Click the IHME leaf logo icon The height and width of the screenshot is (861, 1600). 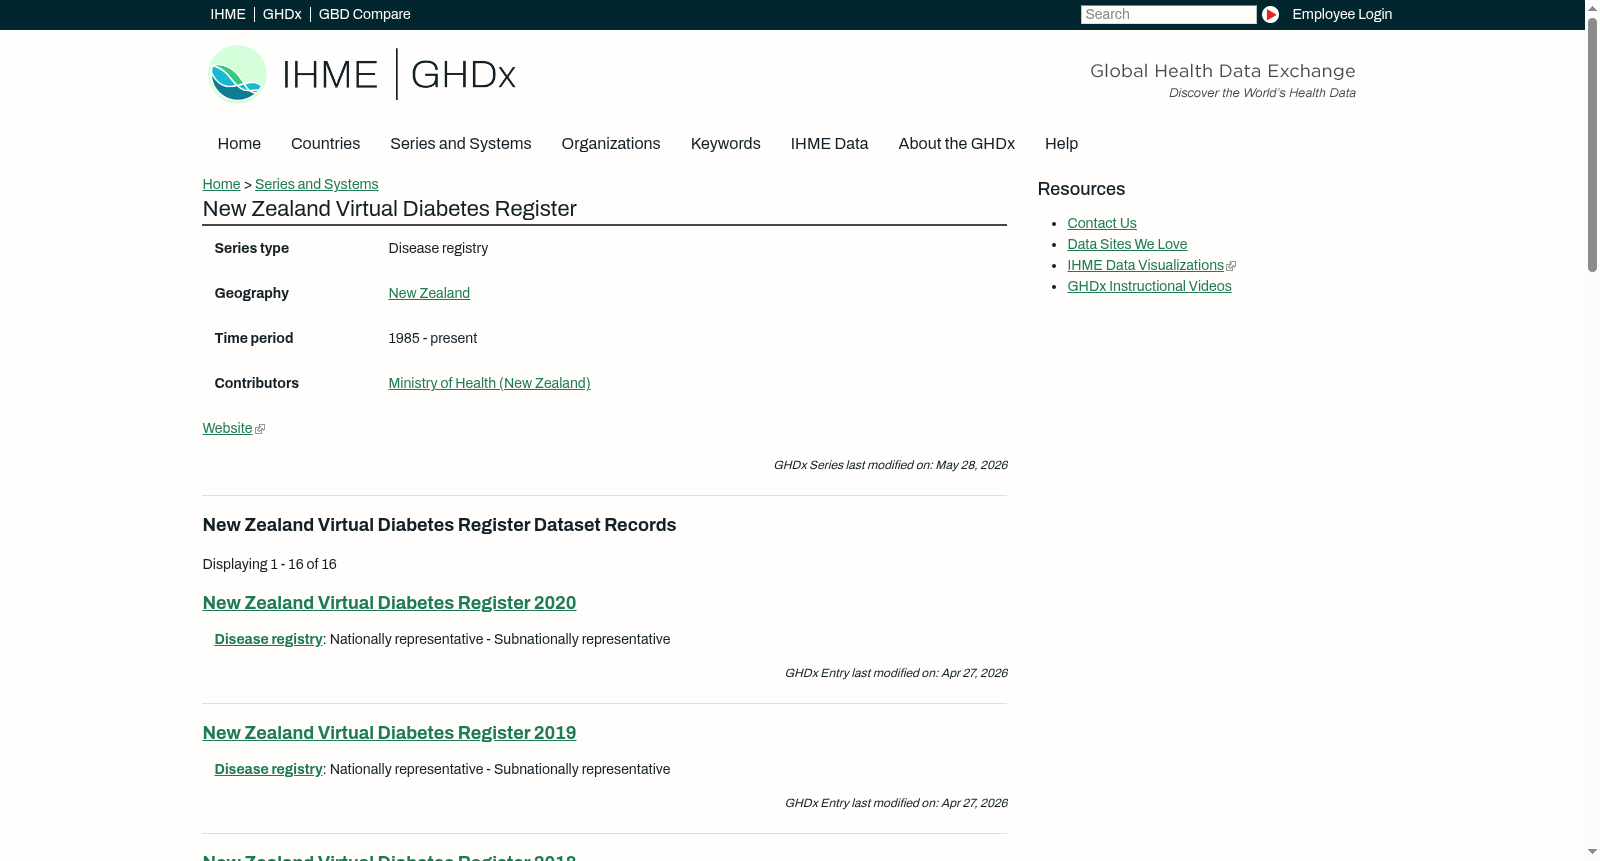pos(237,74)
